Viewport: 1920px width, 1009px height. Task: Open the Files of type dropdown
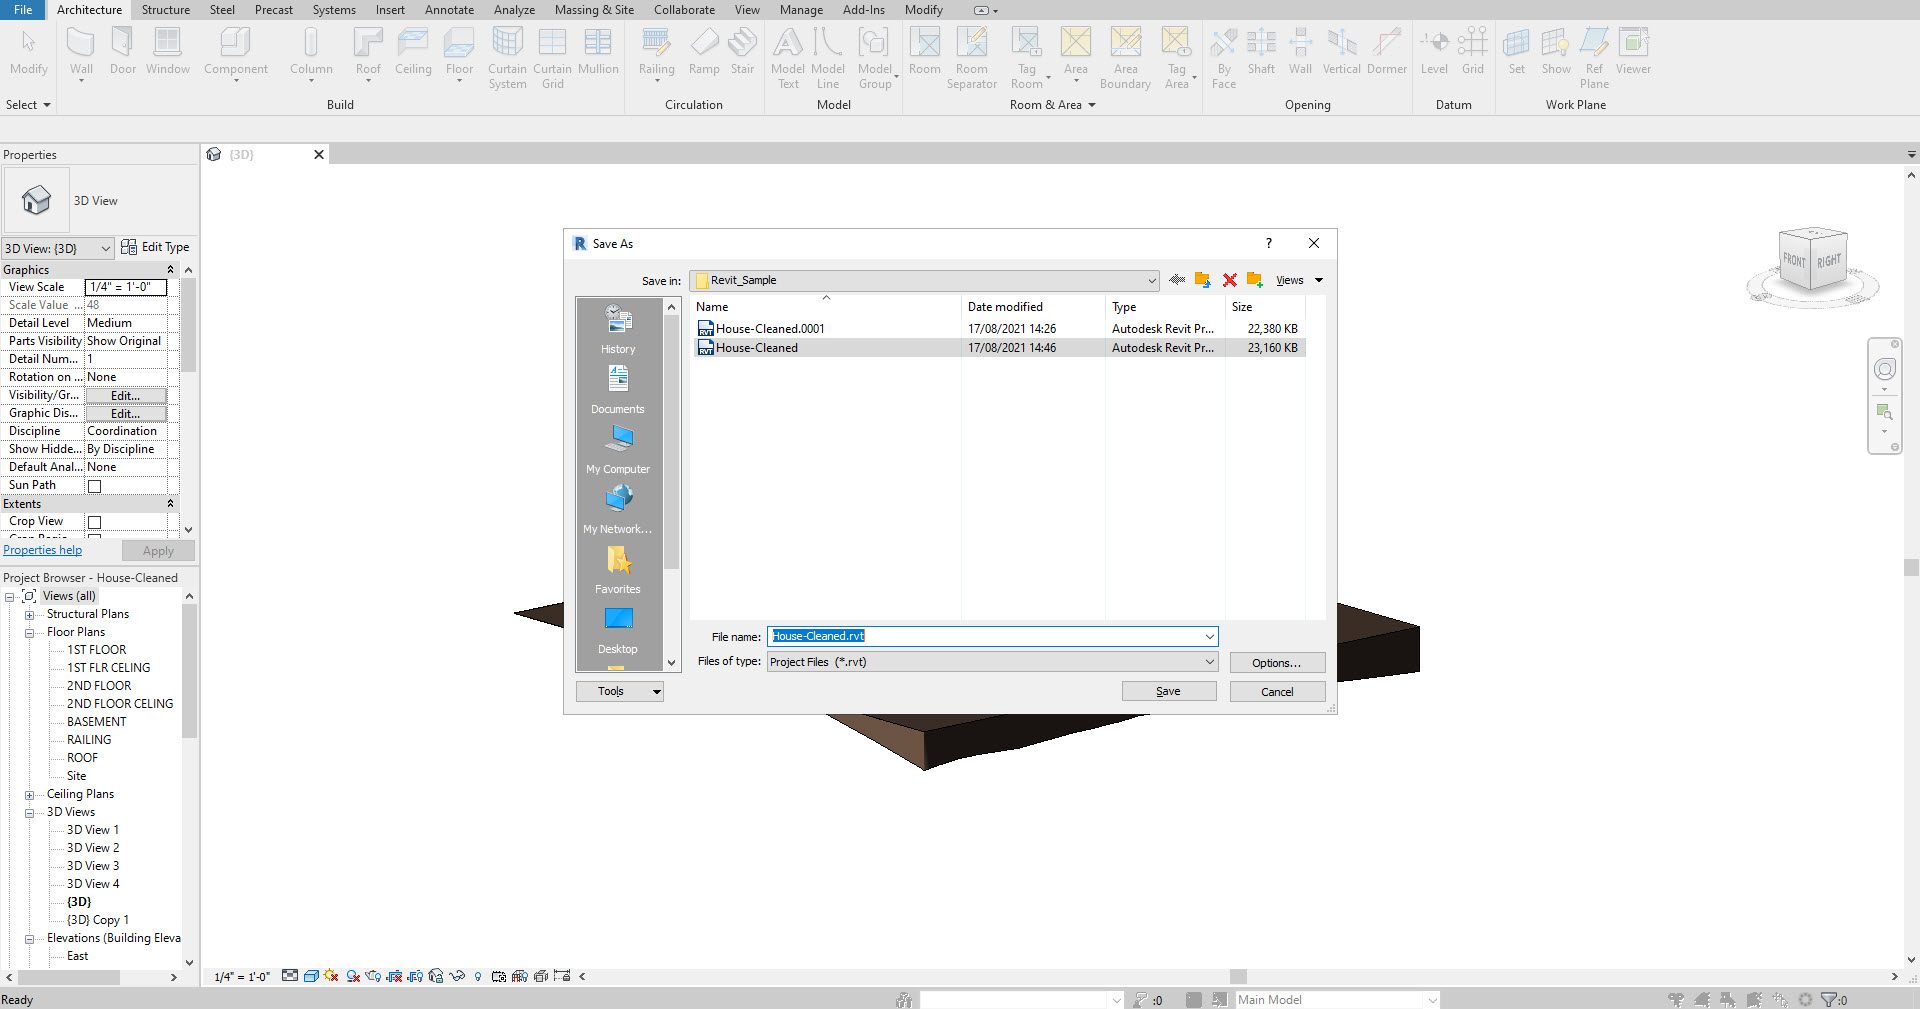1209,662
